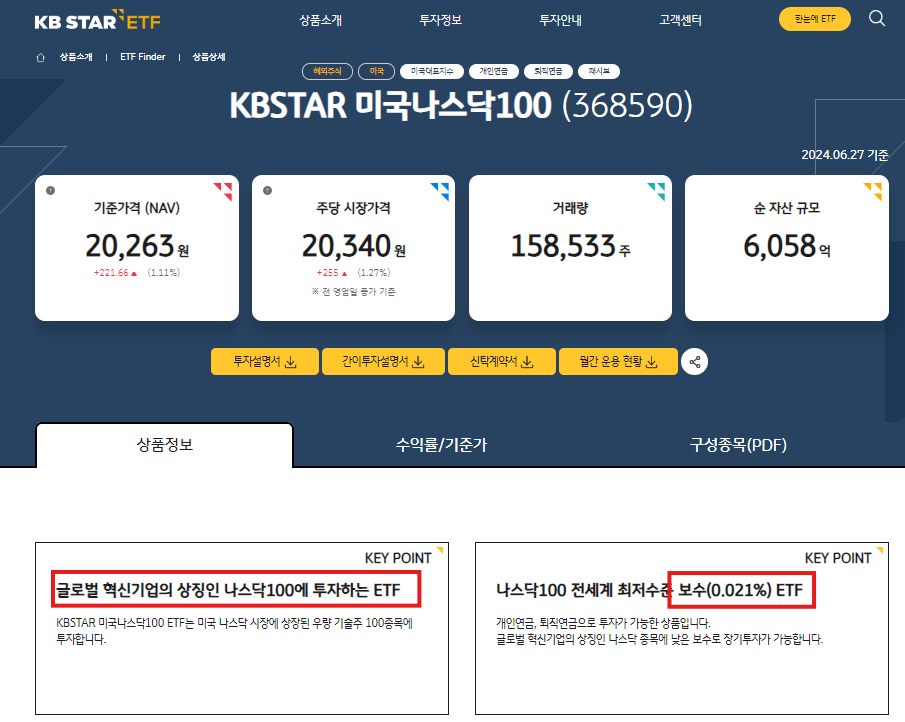The width and height of the screenshot is (905, 722).
Task: Click heading 글로벌 혁신기업의 상징인 나스닥100에 투자하는 ETF
Action: click(228, 590)
